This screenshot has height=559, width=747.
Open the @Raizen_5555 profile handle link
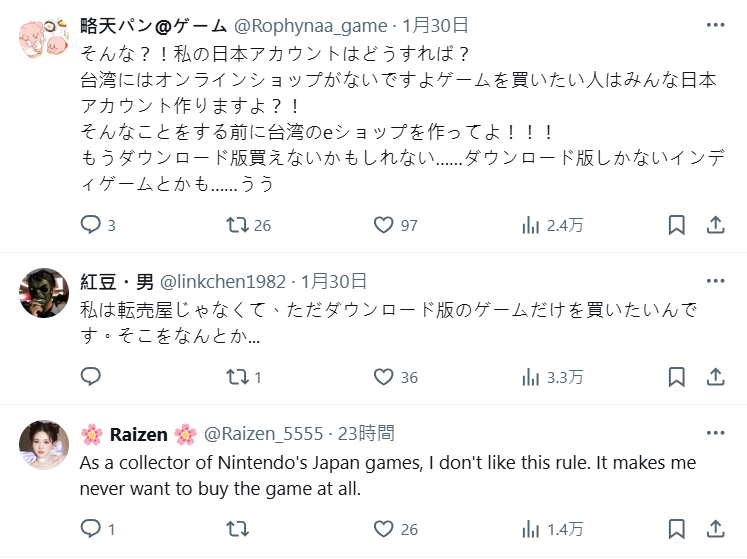(x=264, y=433)
